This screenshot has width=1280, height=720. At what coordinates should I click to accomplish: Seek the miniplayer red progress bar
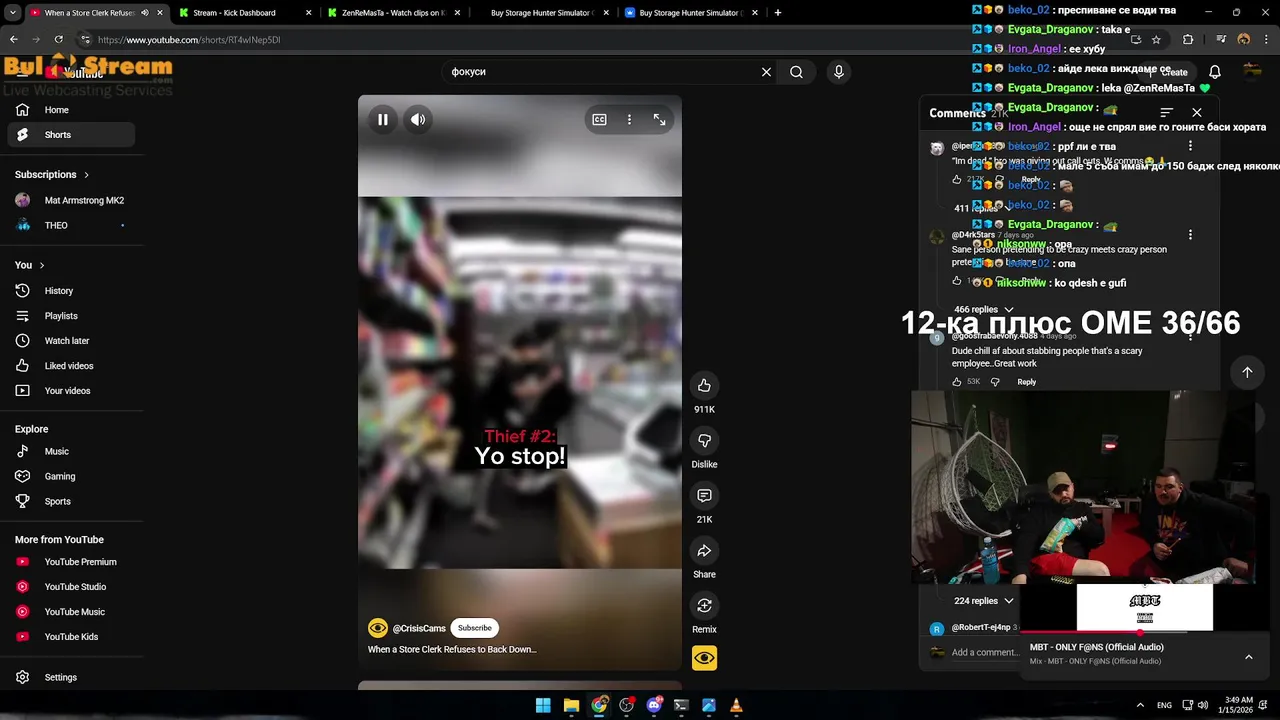[1145, 632]
